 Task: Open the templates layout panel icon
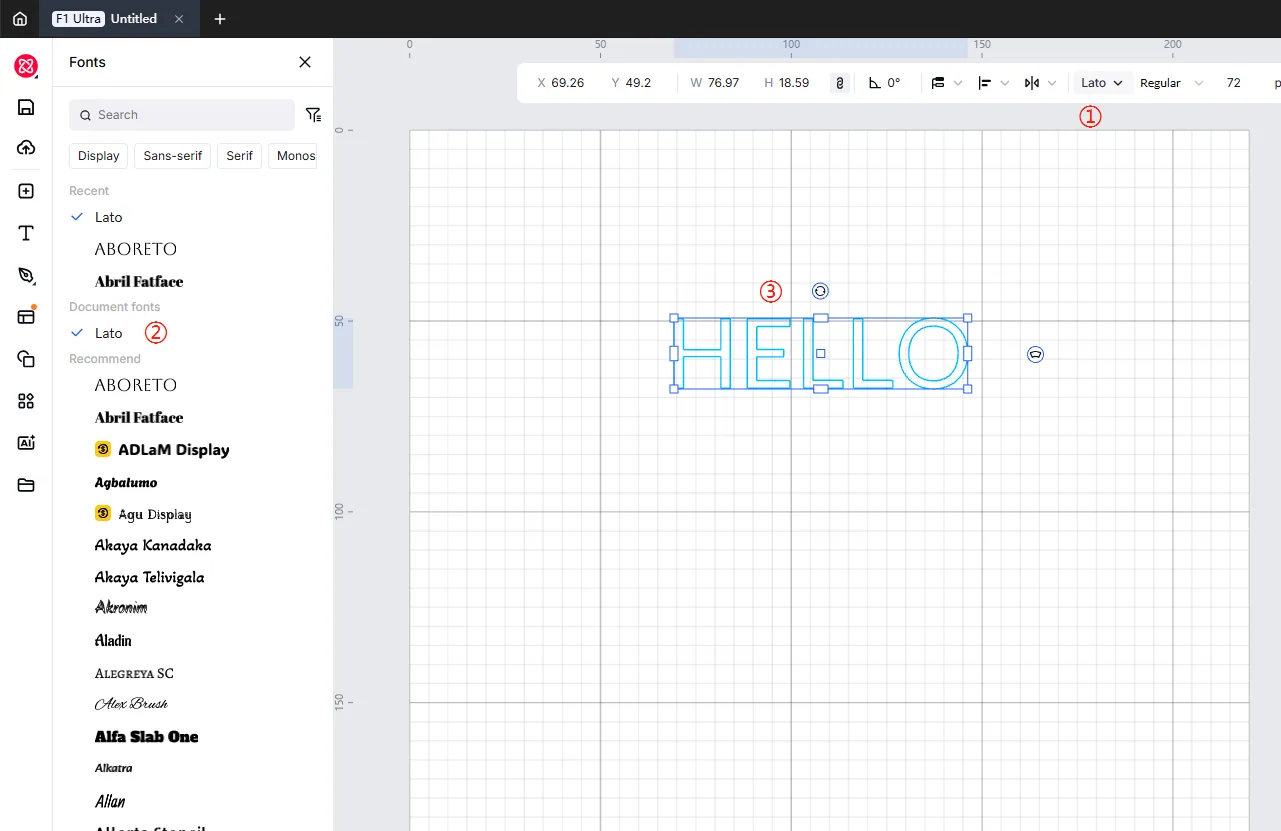(x=26, y=316)
